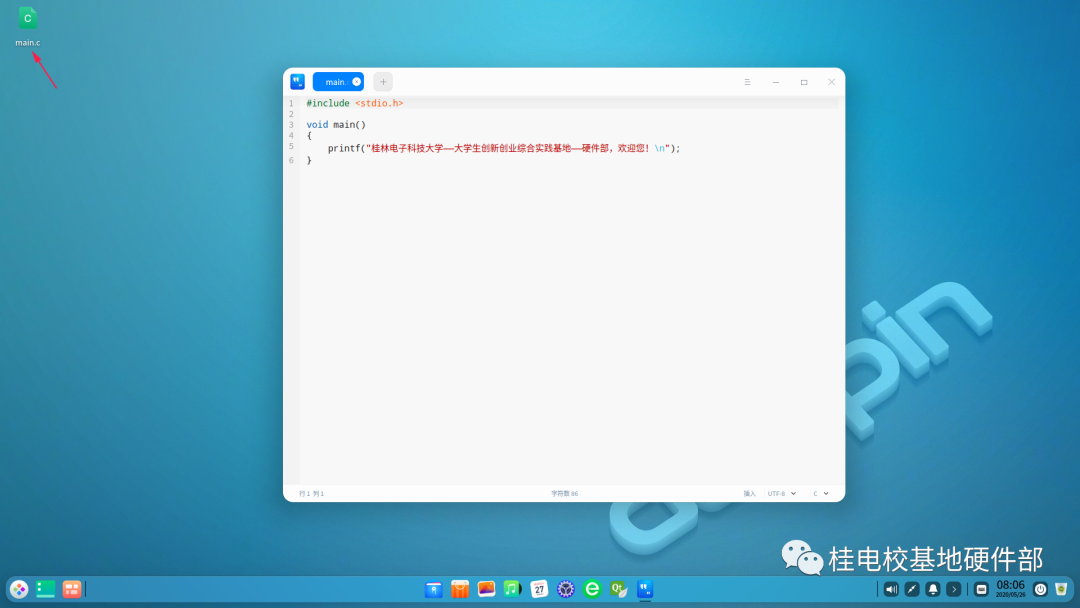Open the app store from the dock
Image resolution: width=1080 pixels, height=608 pixels.
click(460, 589)
